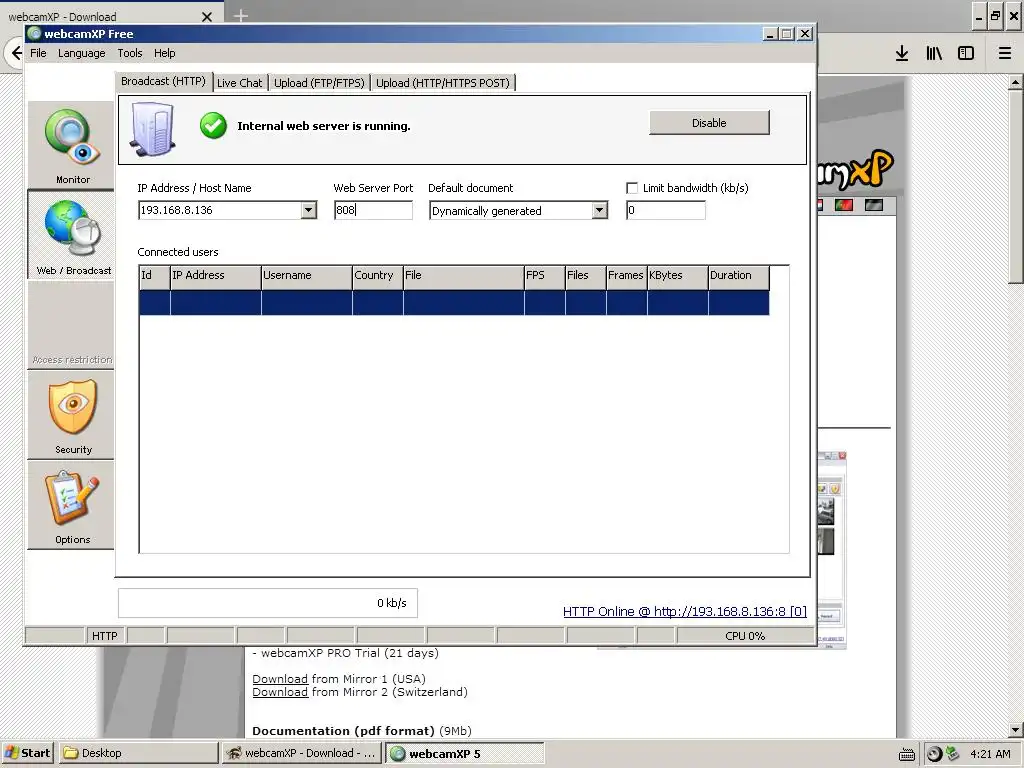Click the Firefox downloads arrow icon
The height and width of the screenshot is (768, 1024).
click(902, 54)
